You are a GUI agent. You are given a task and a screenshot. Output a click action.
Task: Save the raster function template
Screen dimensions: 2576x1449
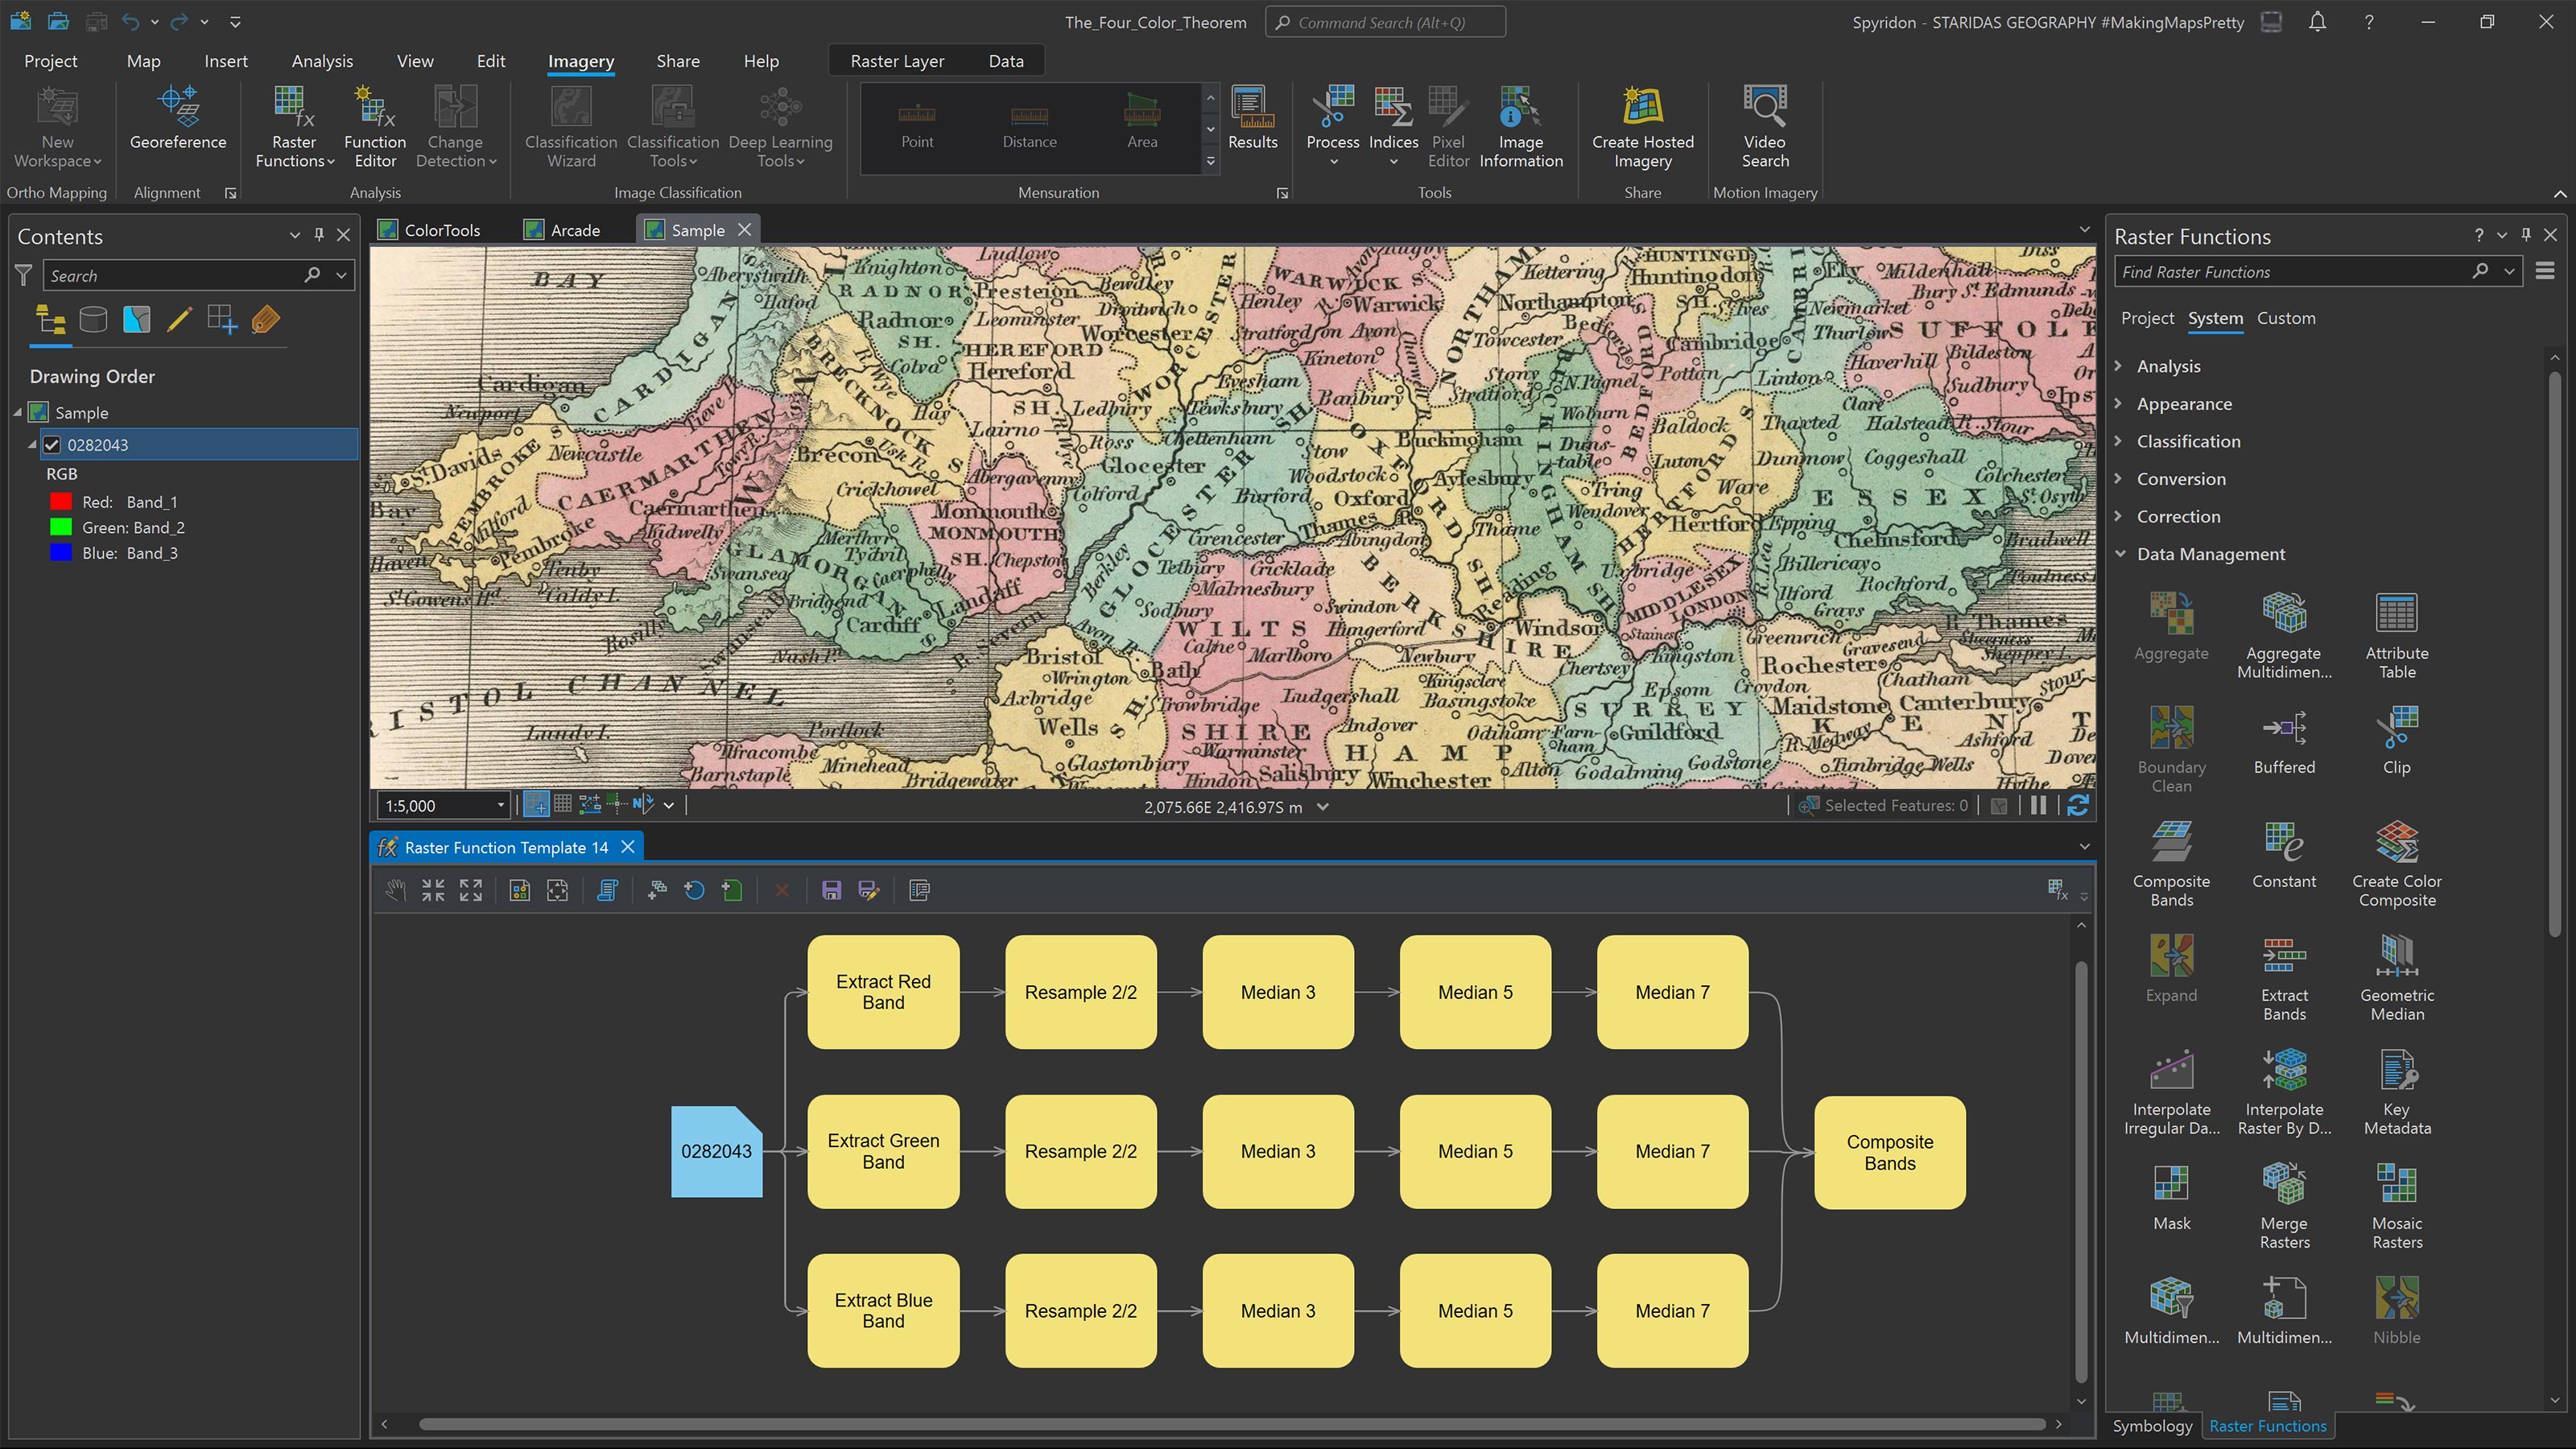click(x=832, y=890)
